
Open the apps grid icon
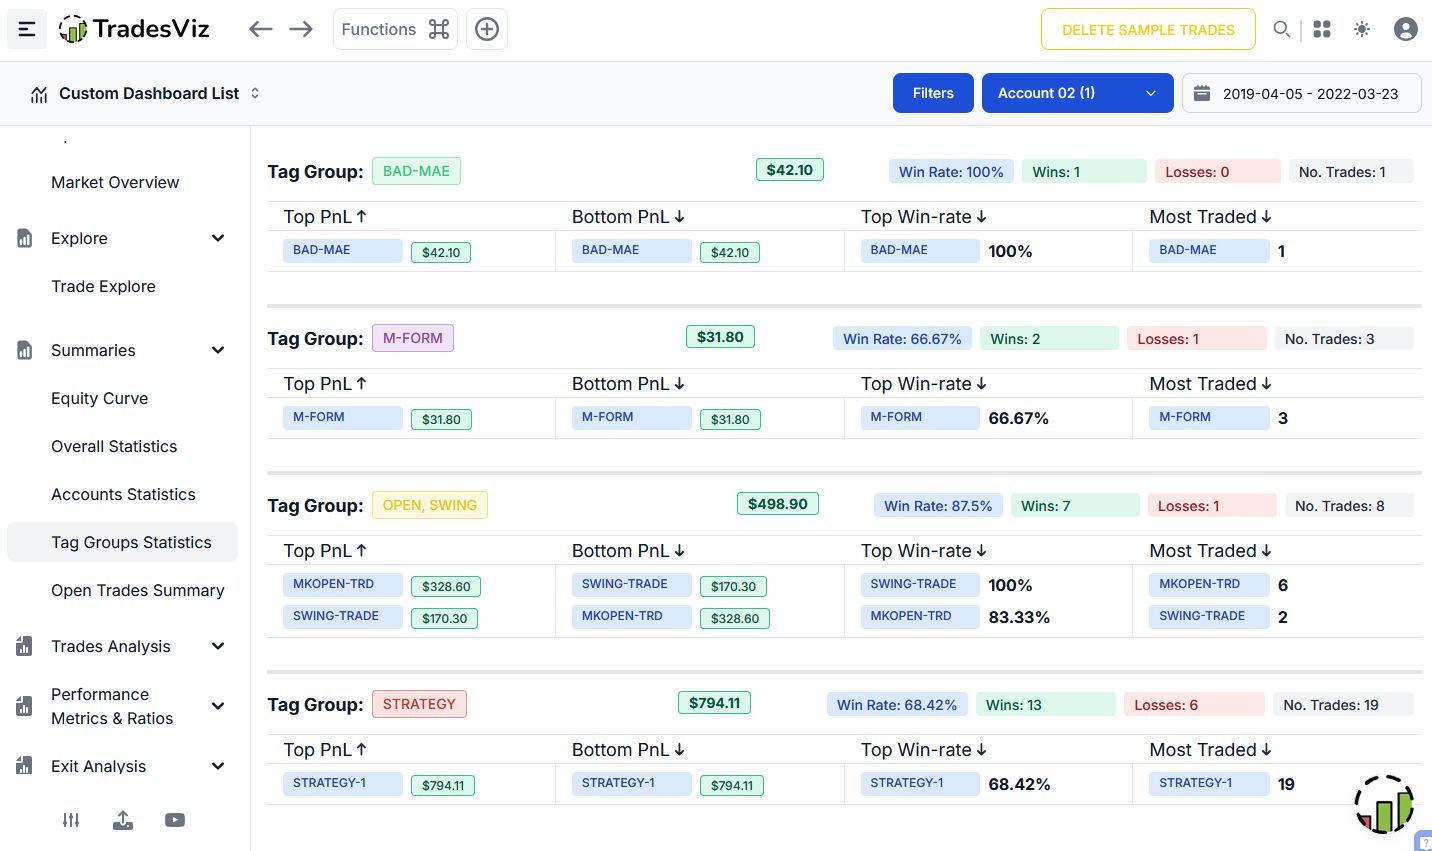pyautogui.click(x=1322, y=29)
